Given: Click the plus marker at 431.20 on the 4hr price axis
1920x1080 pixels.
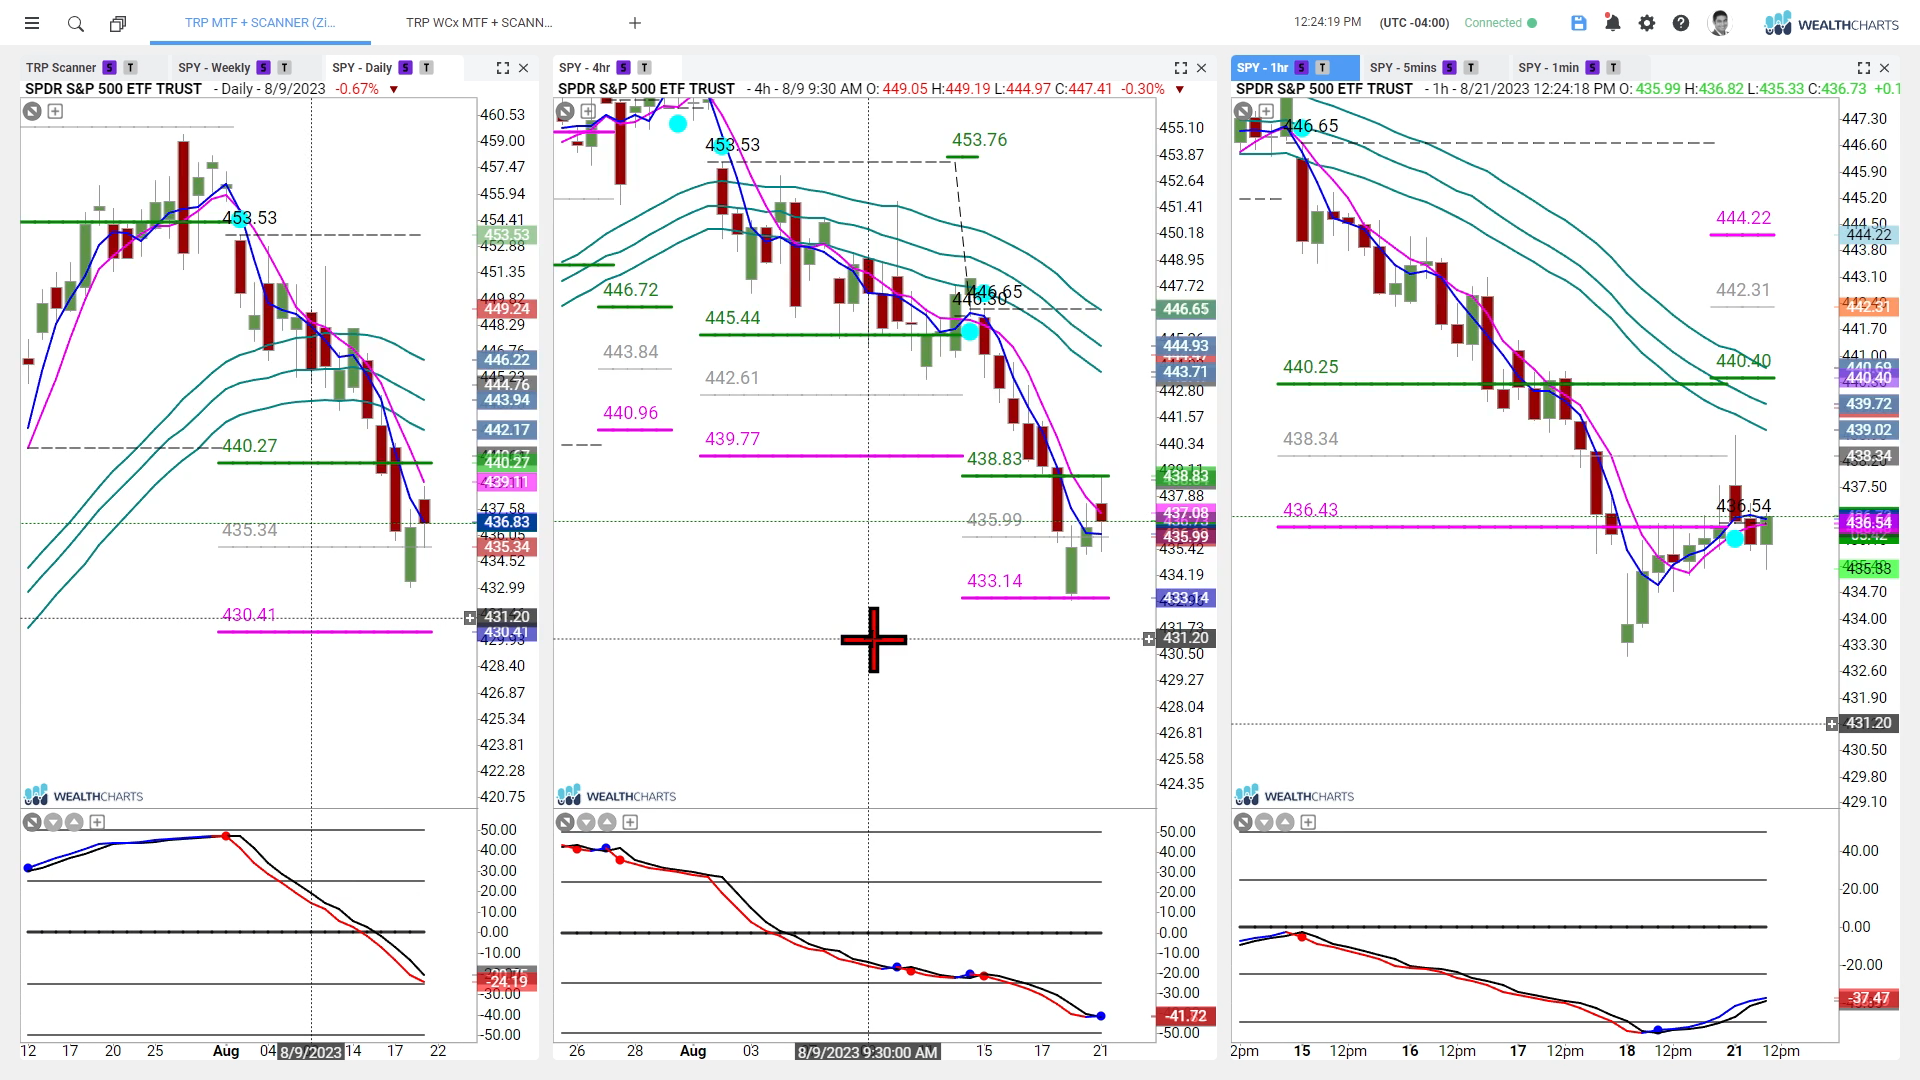Looking at the screenshot, I should (x=1149, y=639).
